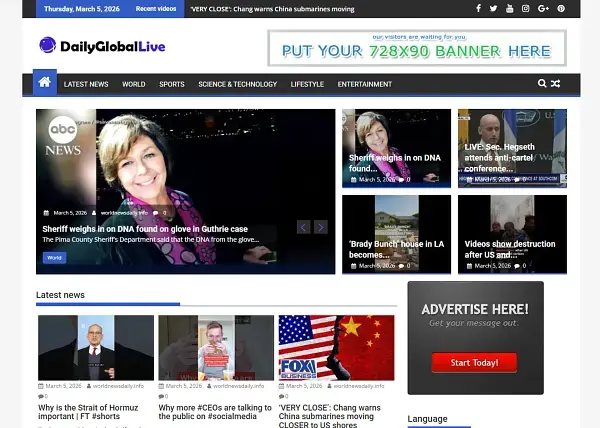Click the random post shuffle icon
The width and height of the screenshot is (600, 428).
(556, 84)
